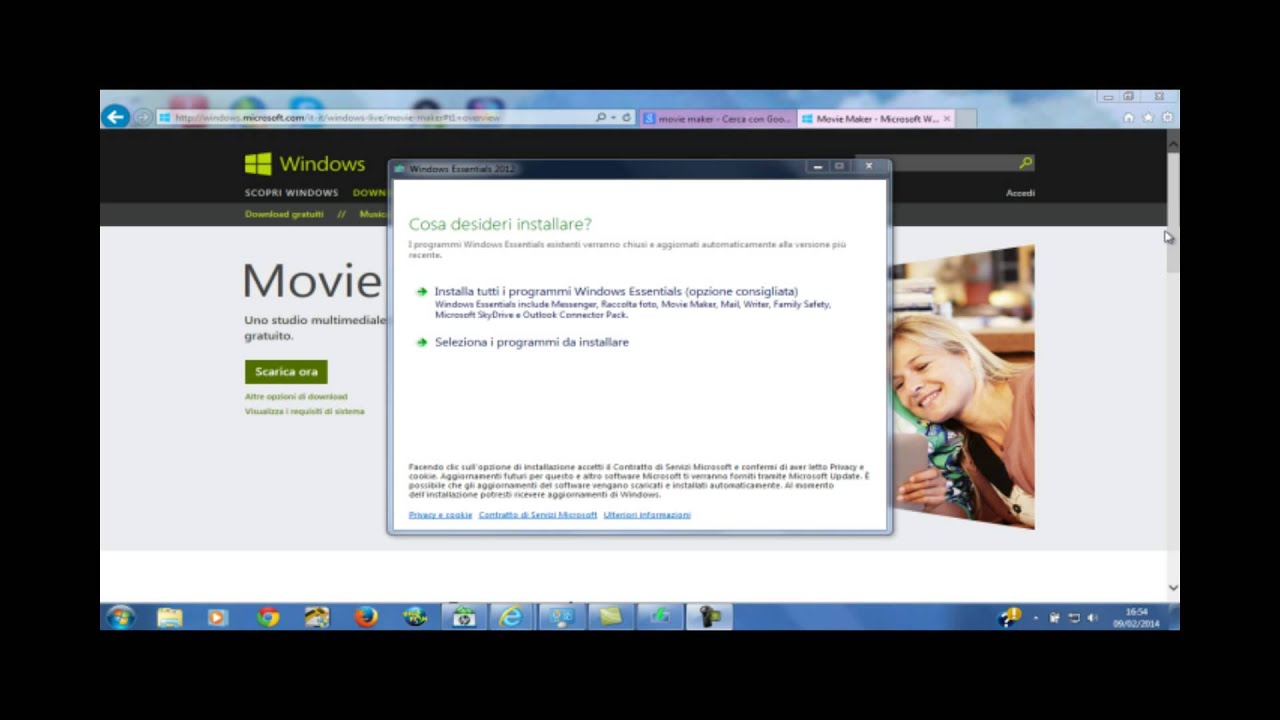Image resolution: width=1280 pixels, height=720 pixels.
Task: Open the browser Home icon
Action: tap(1128, 117)
